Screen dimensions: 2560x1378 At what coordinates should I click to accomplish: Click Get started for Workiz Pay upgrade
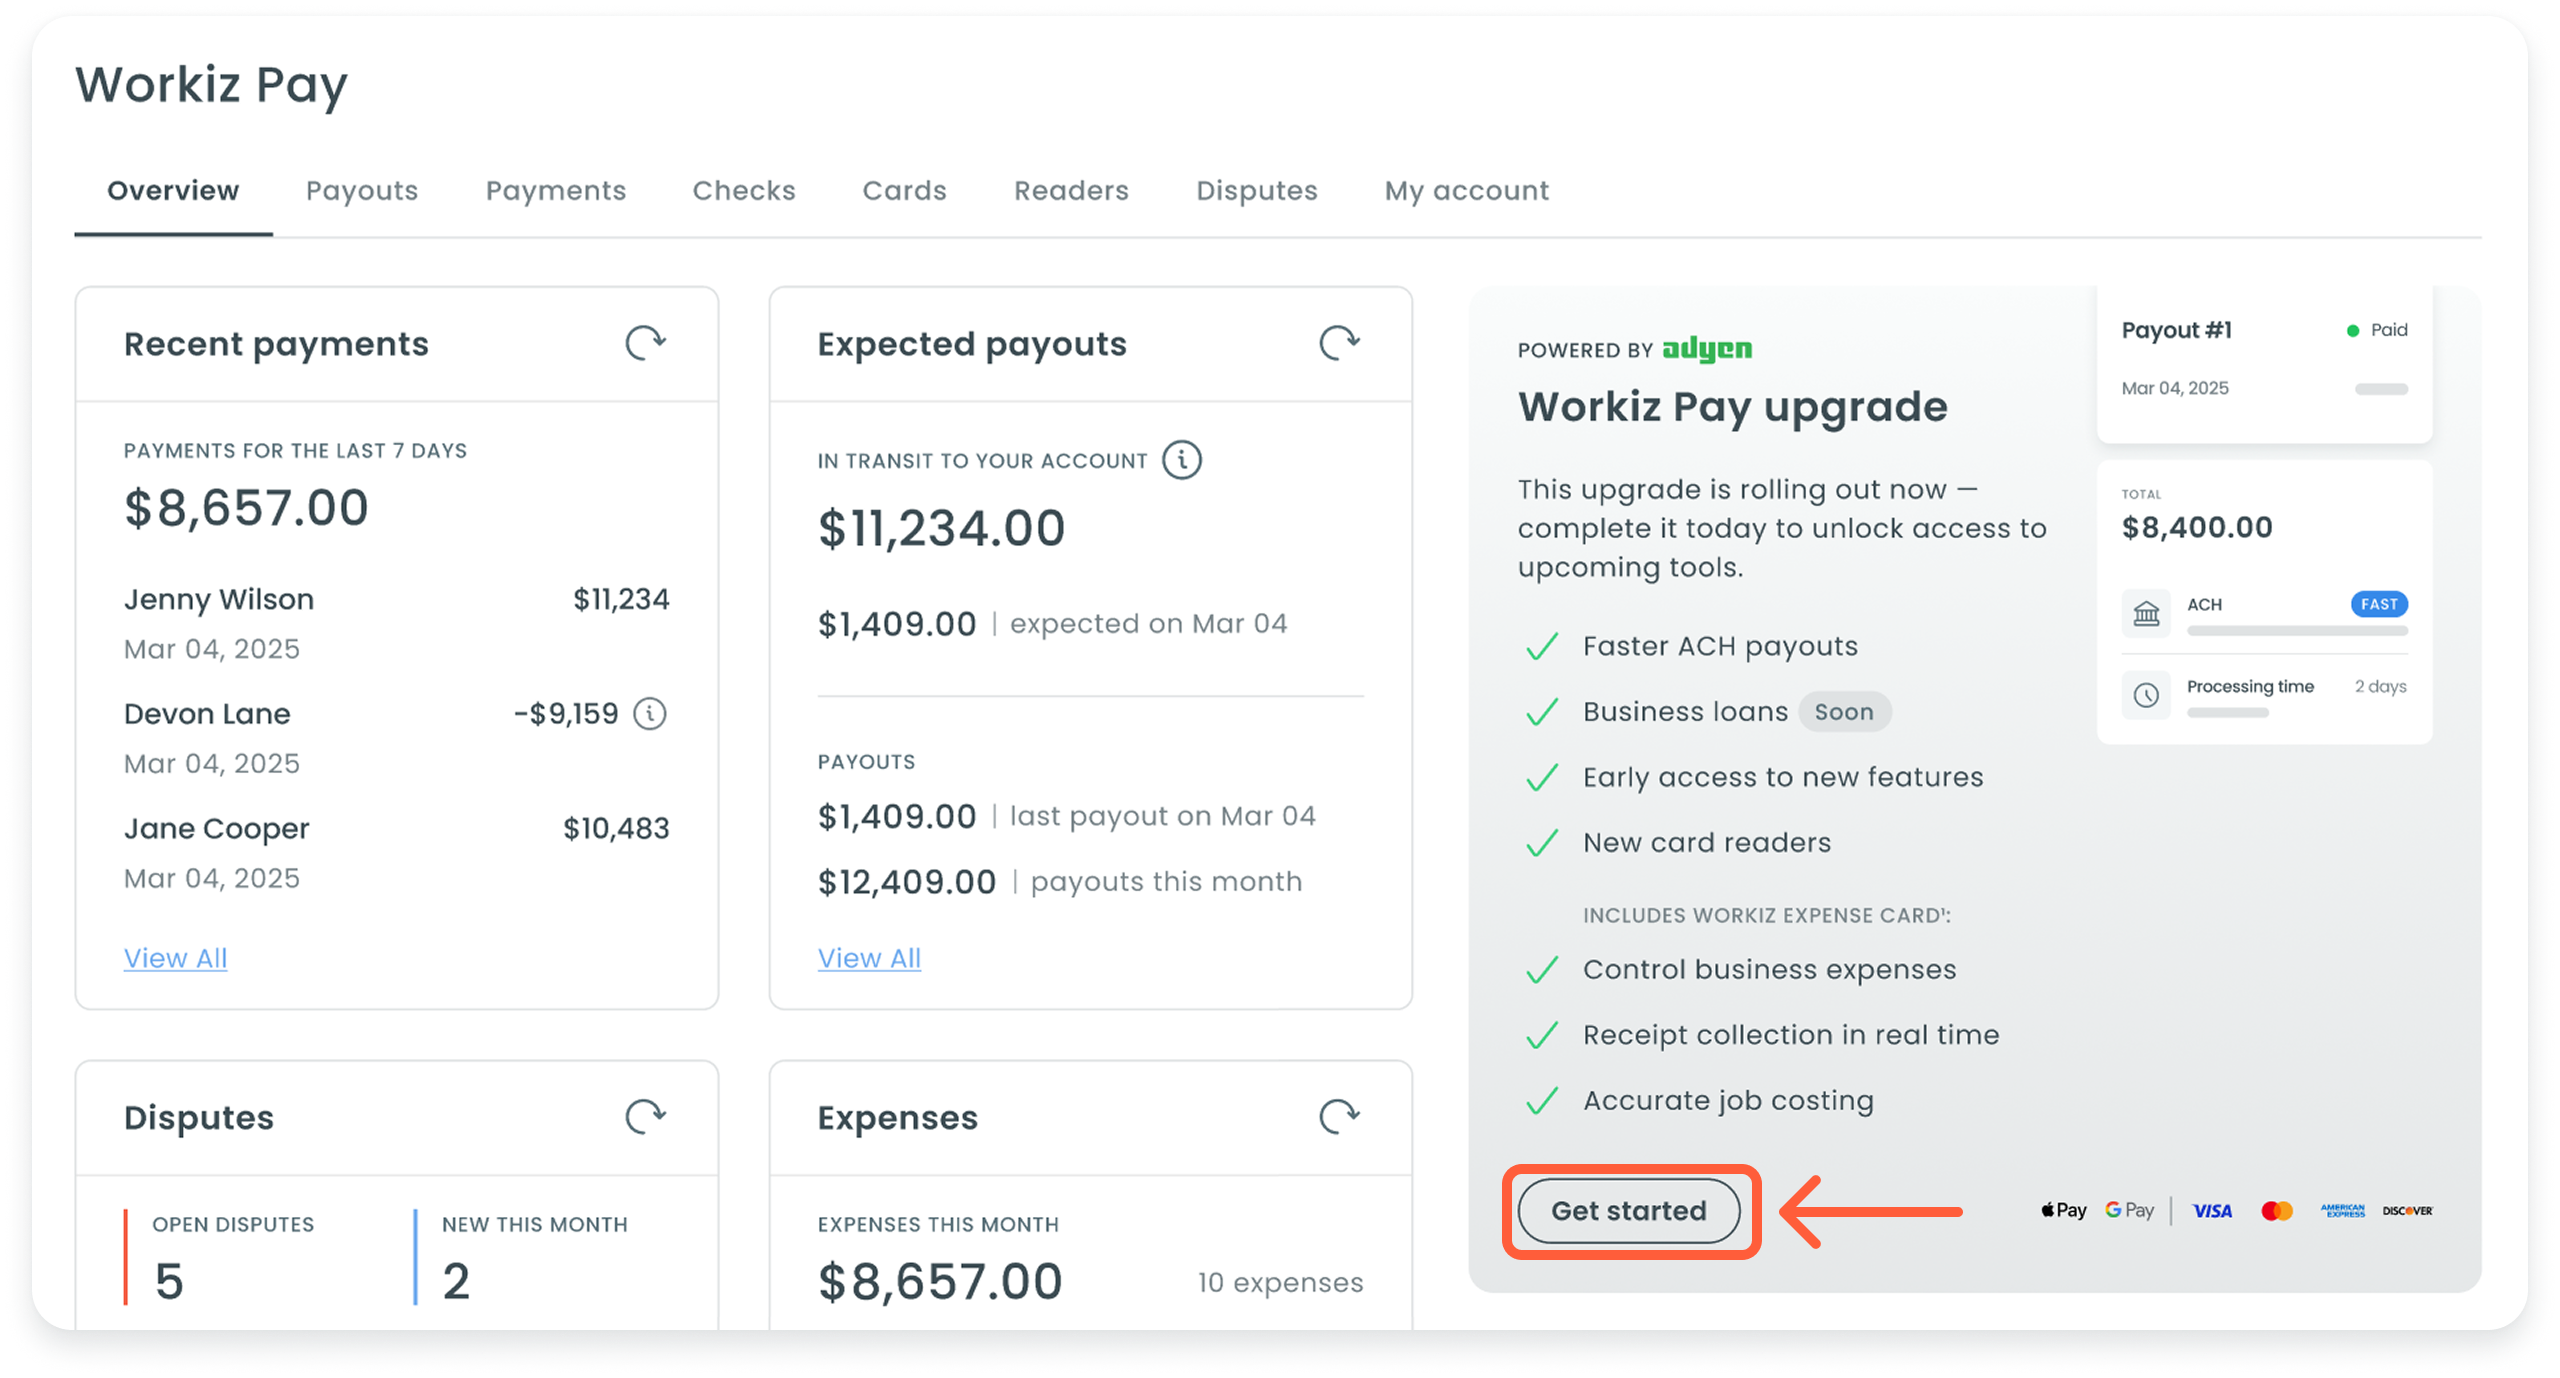pos(1629,1211)
